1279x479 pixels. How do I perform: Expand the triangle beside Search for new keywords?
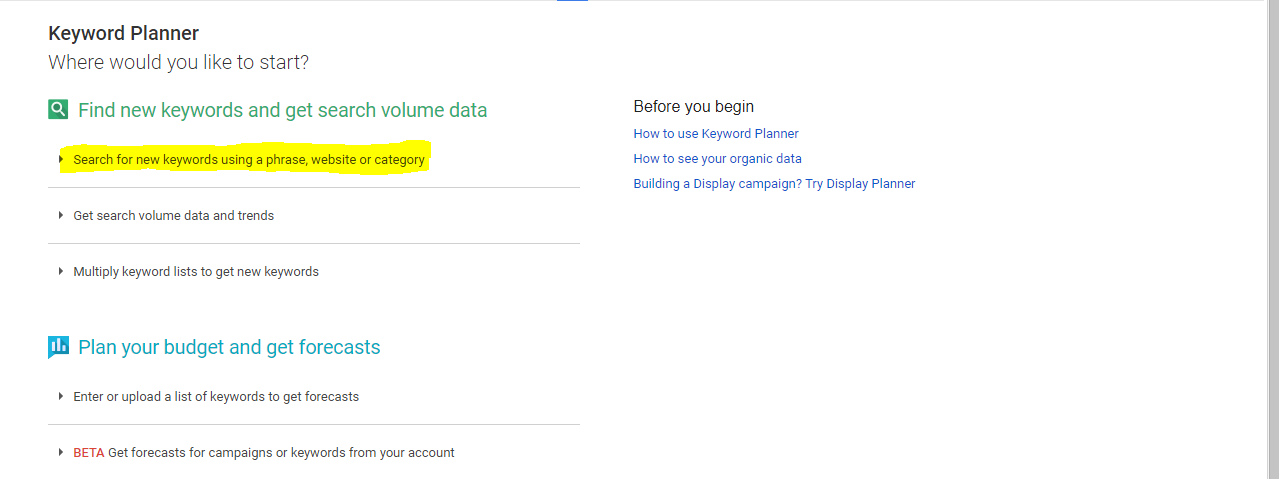pyautogui.click(x=61, y=160)
